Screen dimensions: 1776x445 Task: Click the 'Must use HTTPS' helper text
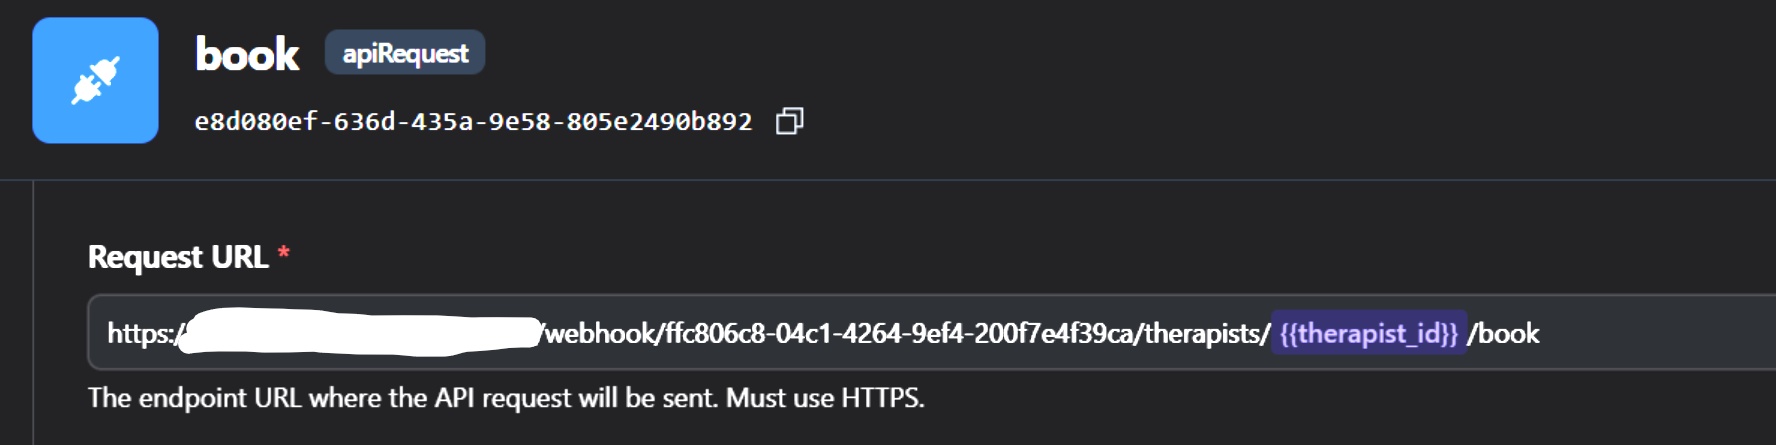824,398
